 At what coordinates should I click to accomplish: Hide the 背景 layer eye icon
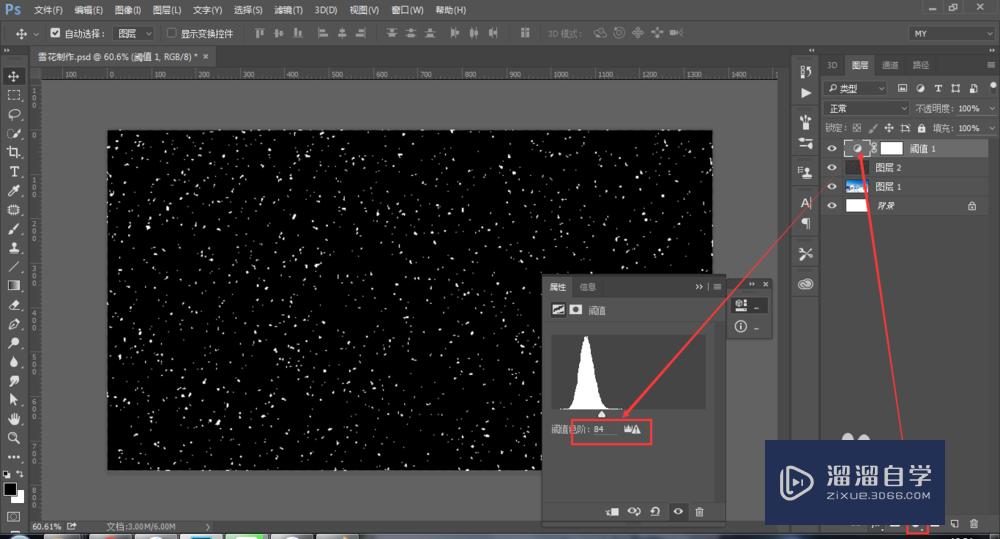pyautogui.click(x=832, y=205)
